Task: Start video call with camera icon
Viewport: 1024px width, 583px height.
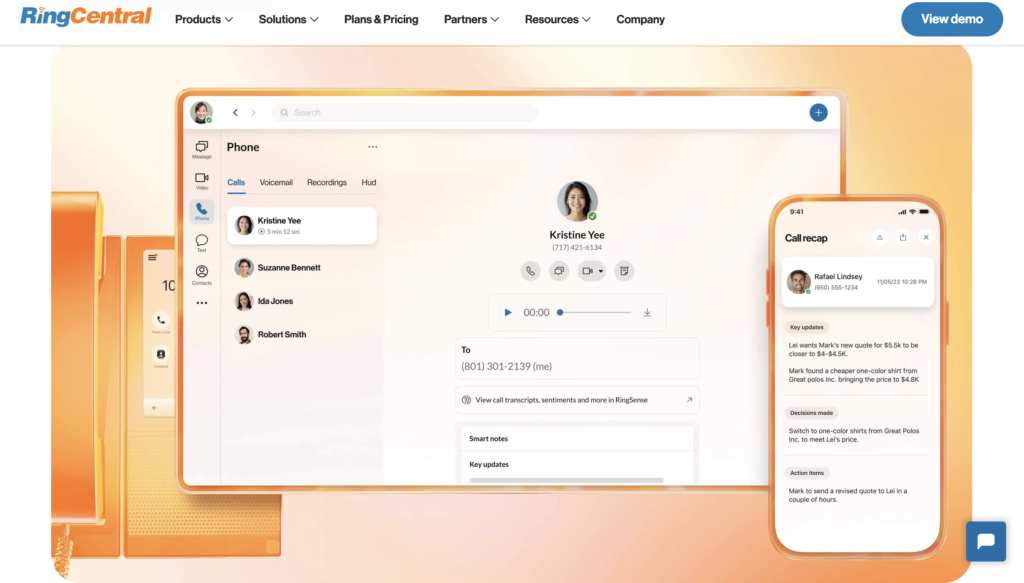Action: 587,271
